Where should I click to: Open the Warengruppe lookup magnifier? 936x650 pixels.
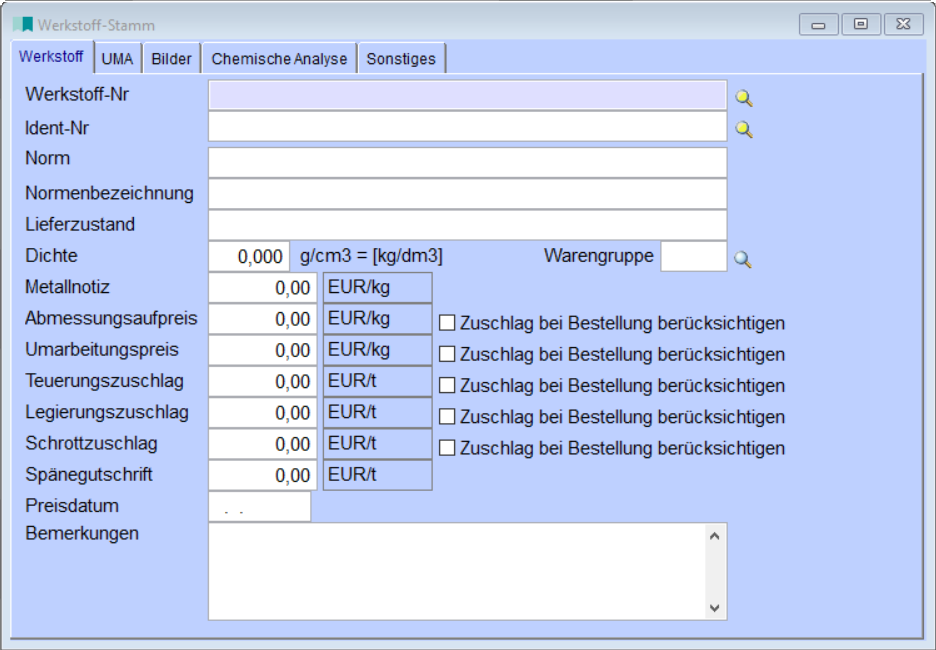(741, 258)
